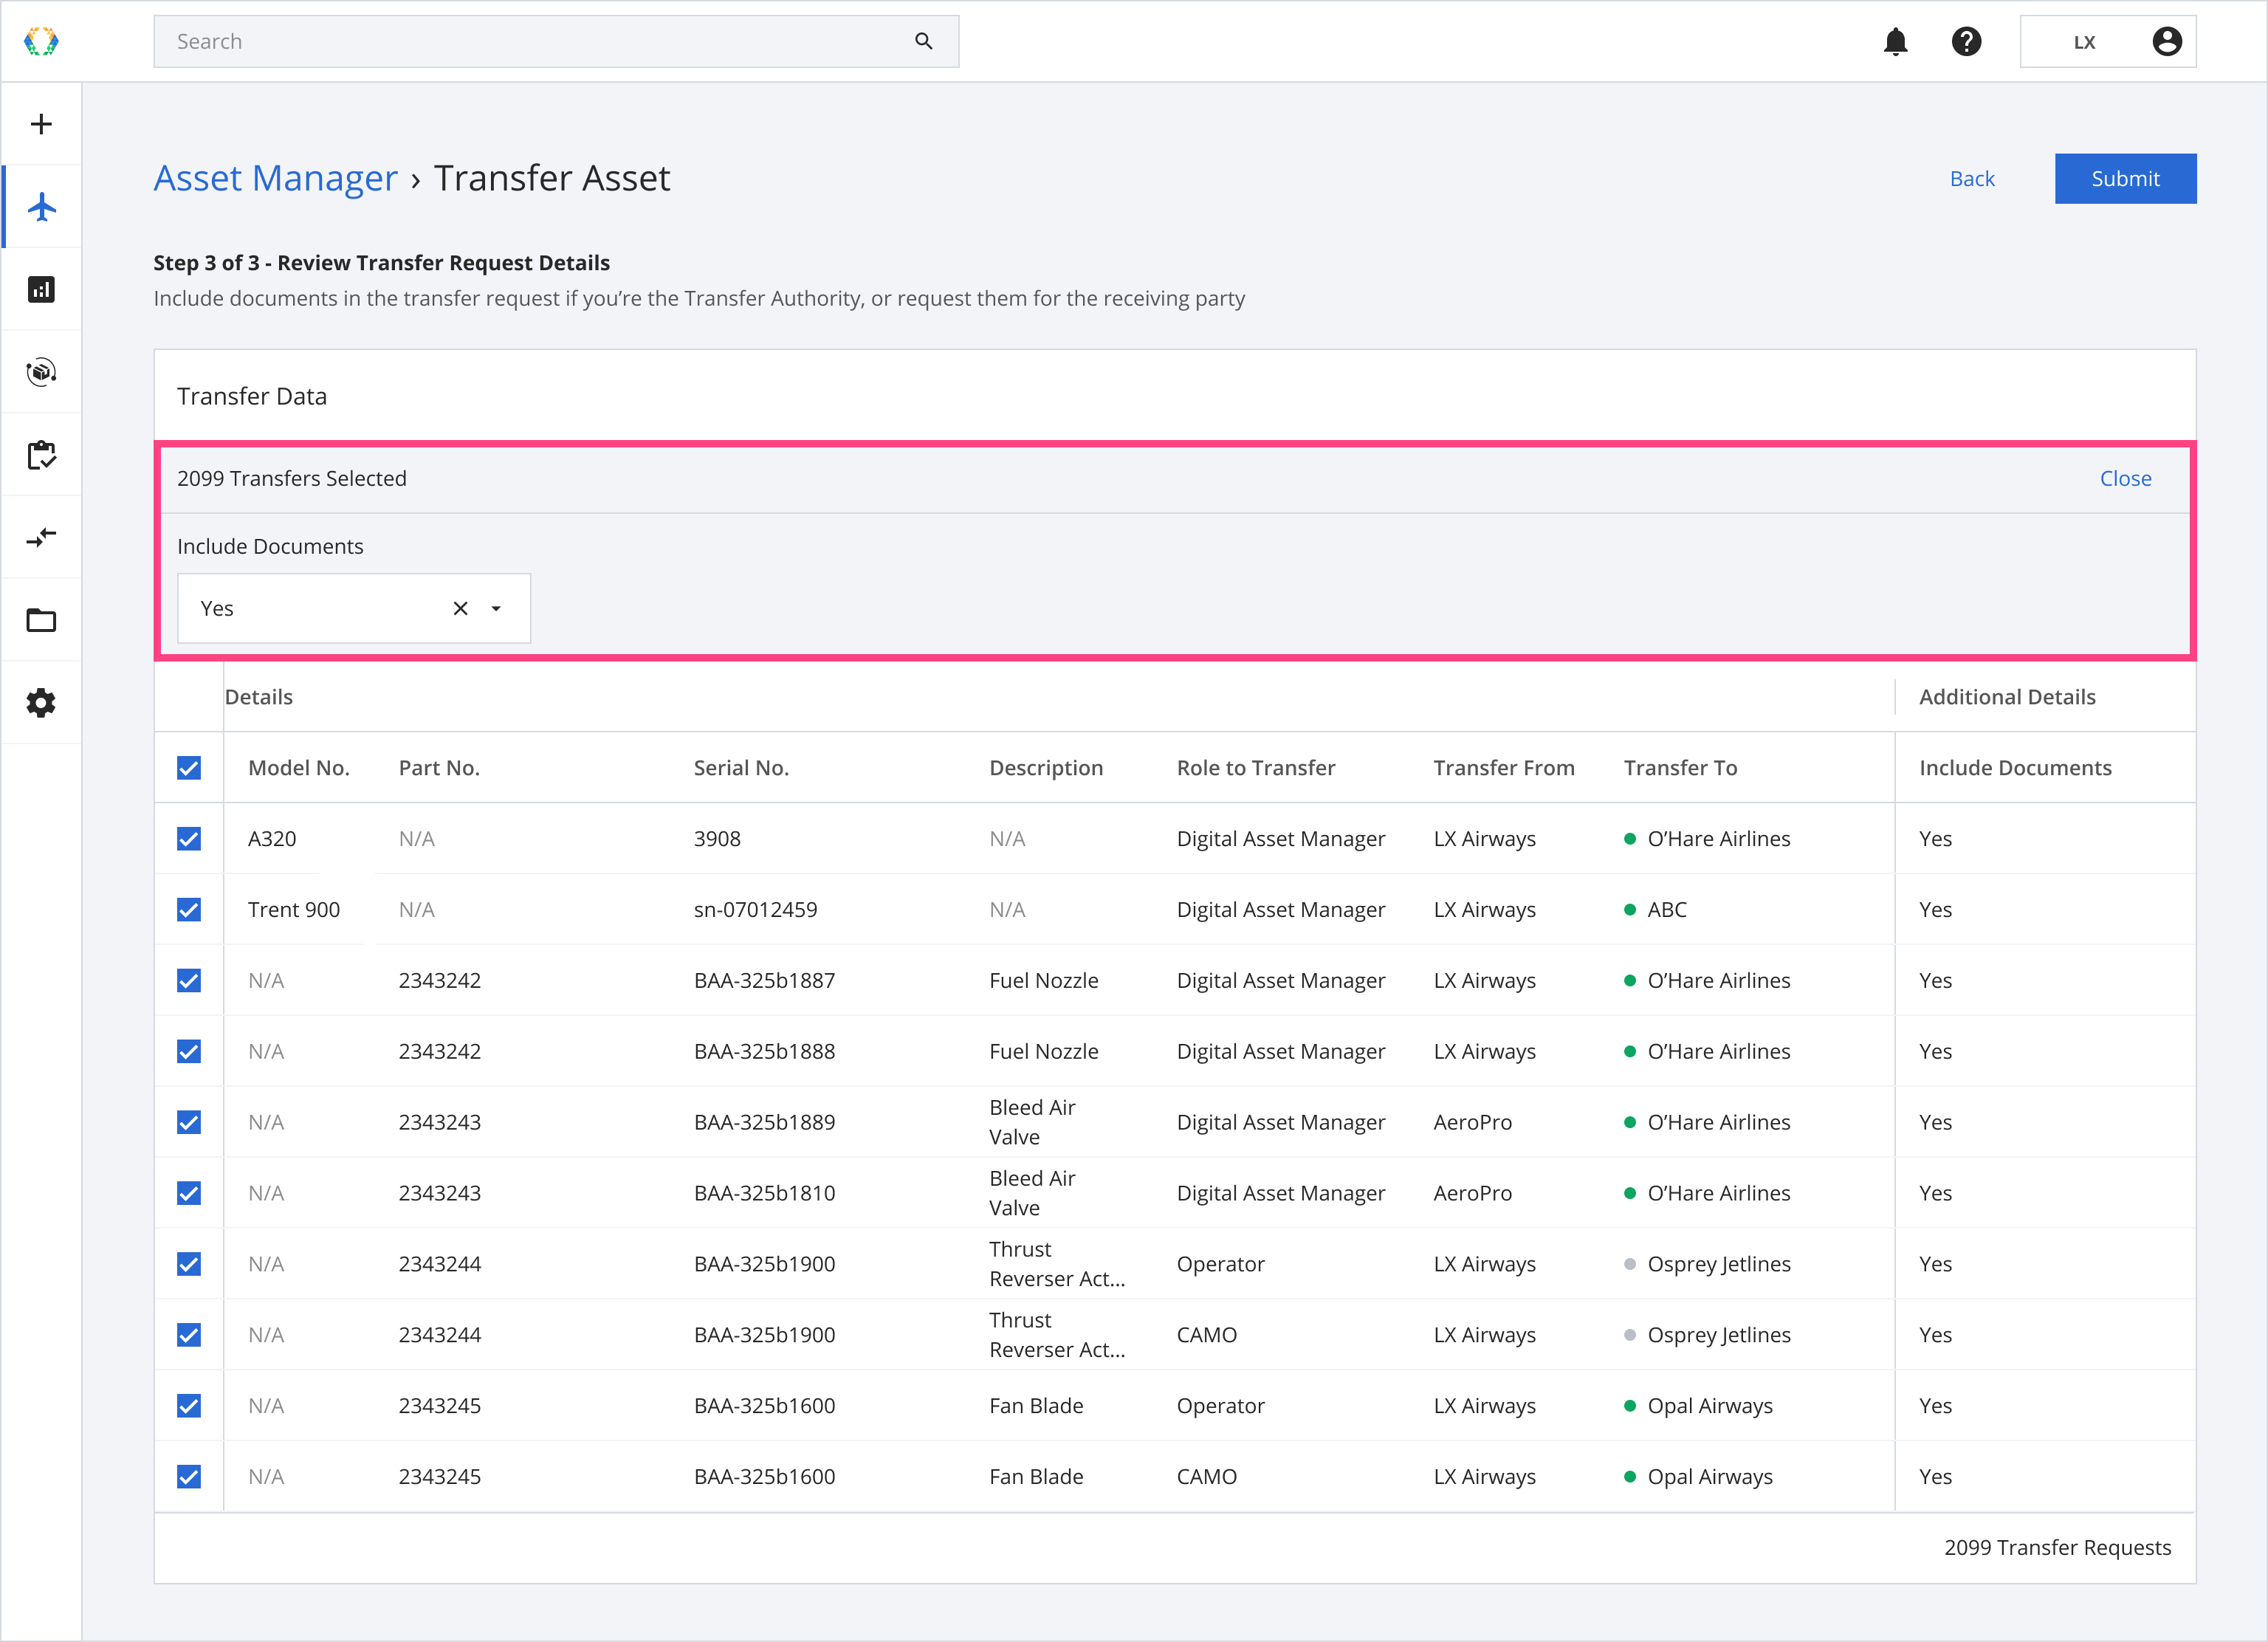Screen dimensions: 2268x1642
Task: Open the help question mark icon
Action: (1966, 41)
